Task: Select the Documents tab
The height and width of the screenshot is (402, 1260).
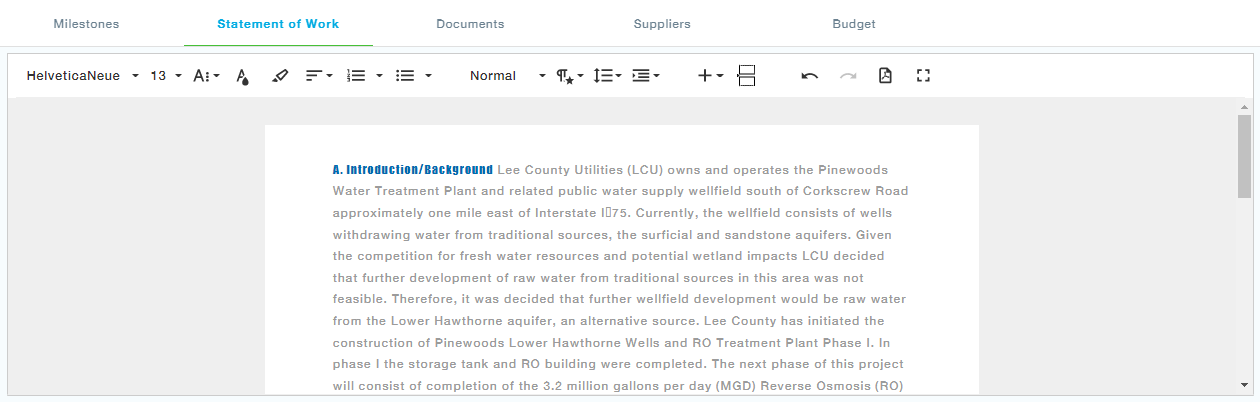Action: pyautogui.click(x=470, y=24)
